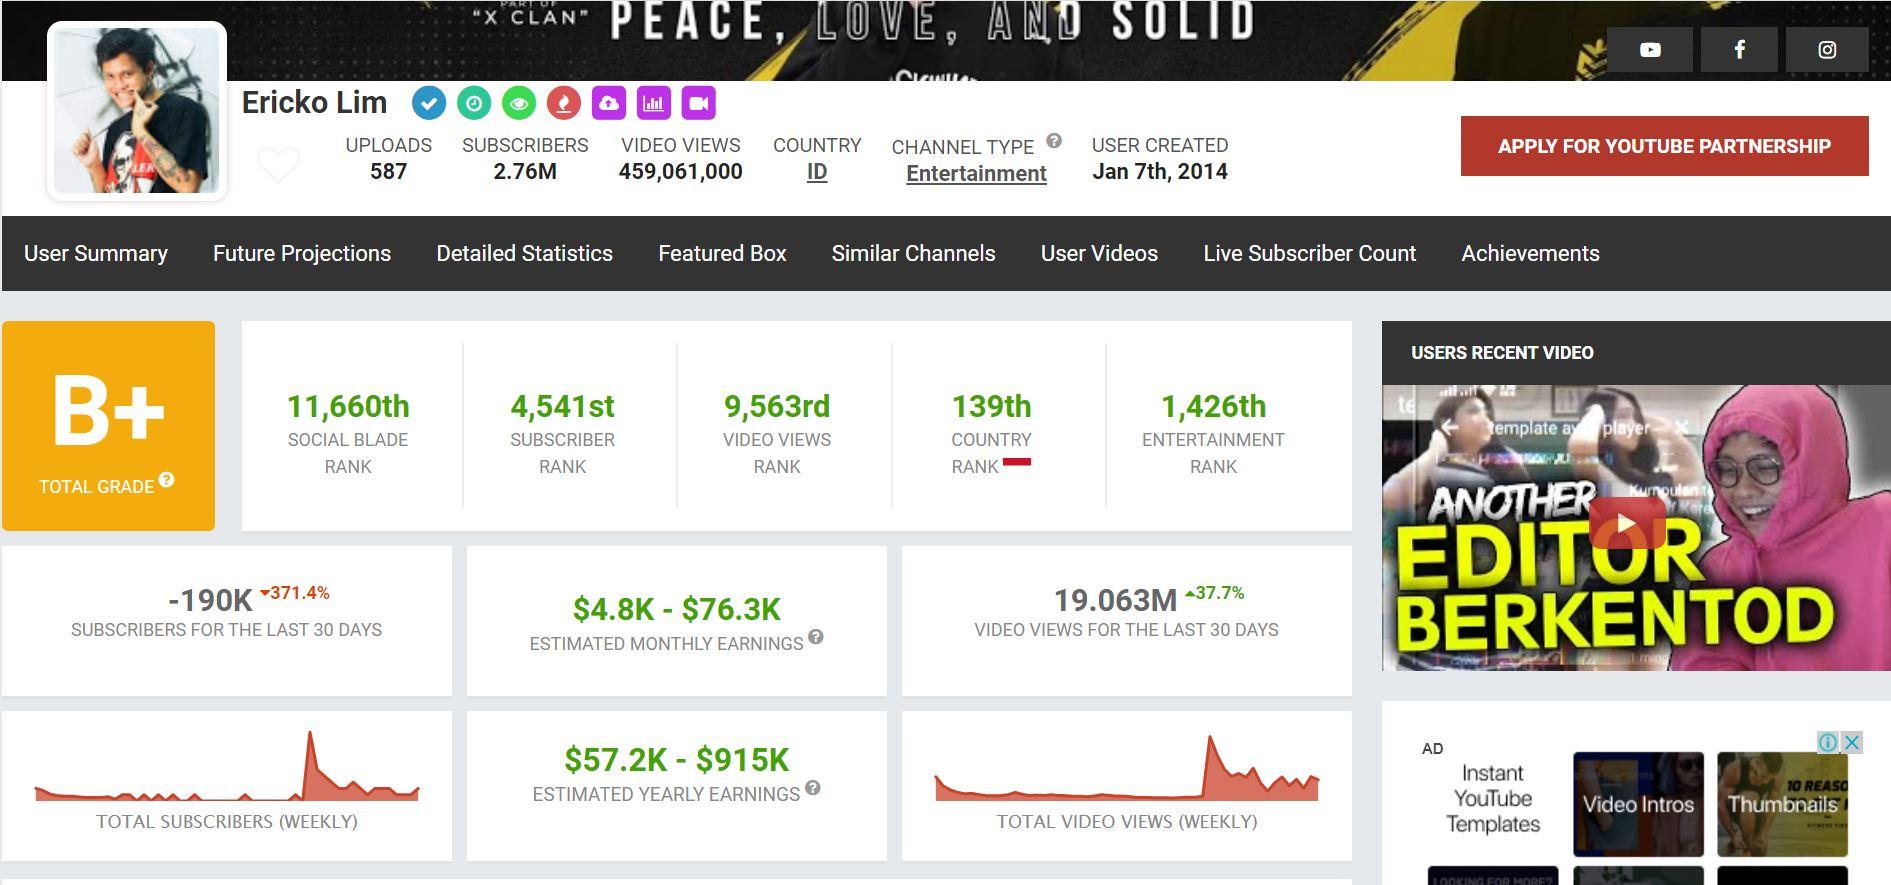Viewport: 1891px width, 885px height.
Task: Click the purple video camera badge
Action: [x=699, y=103]
